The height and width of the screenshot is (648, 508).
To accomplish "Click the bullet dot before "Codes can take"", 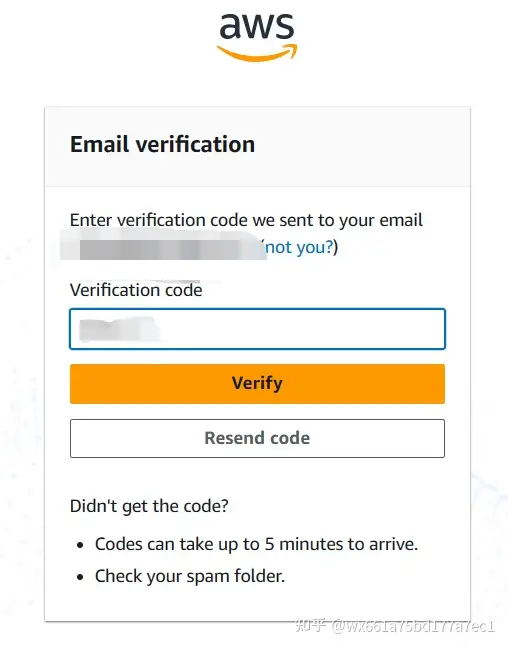I will click(80, 546).
